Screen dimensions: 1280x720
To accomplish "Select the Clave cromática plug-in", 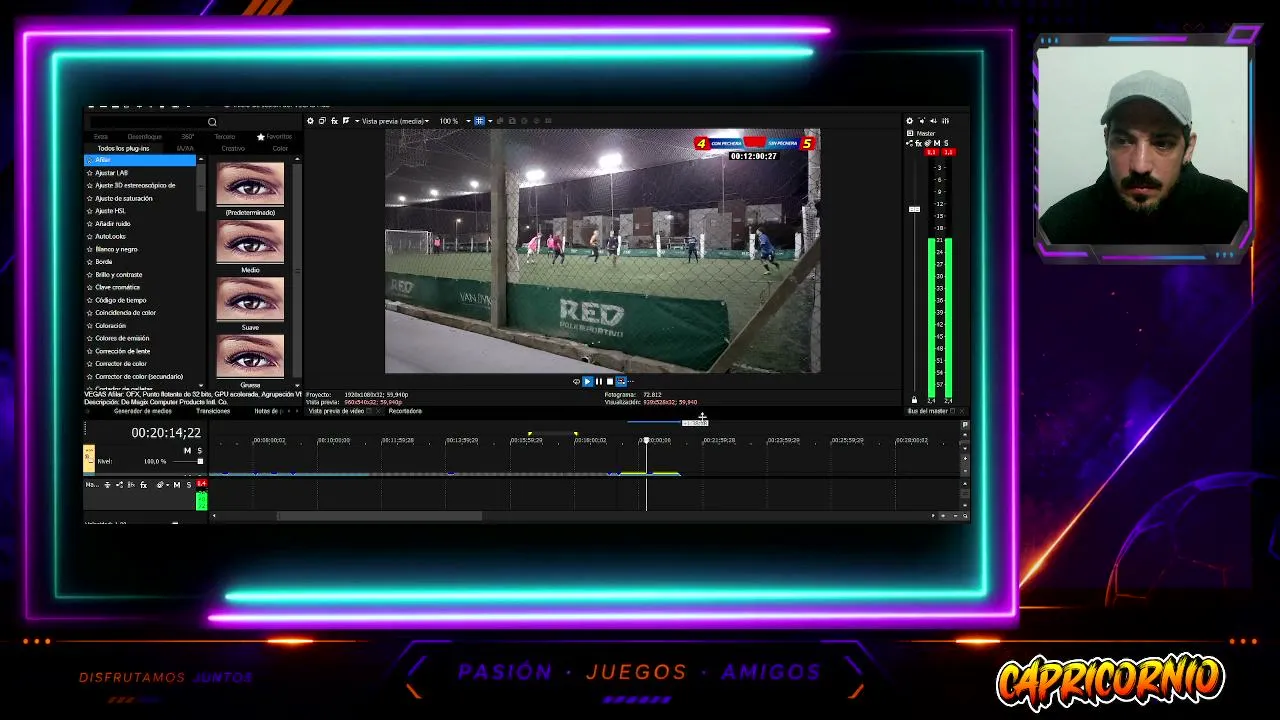I will [x=117, y=287].
